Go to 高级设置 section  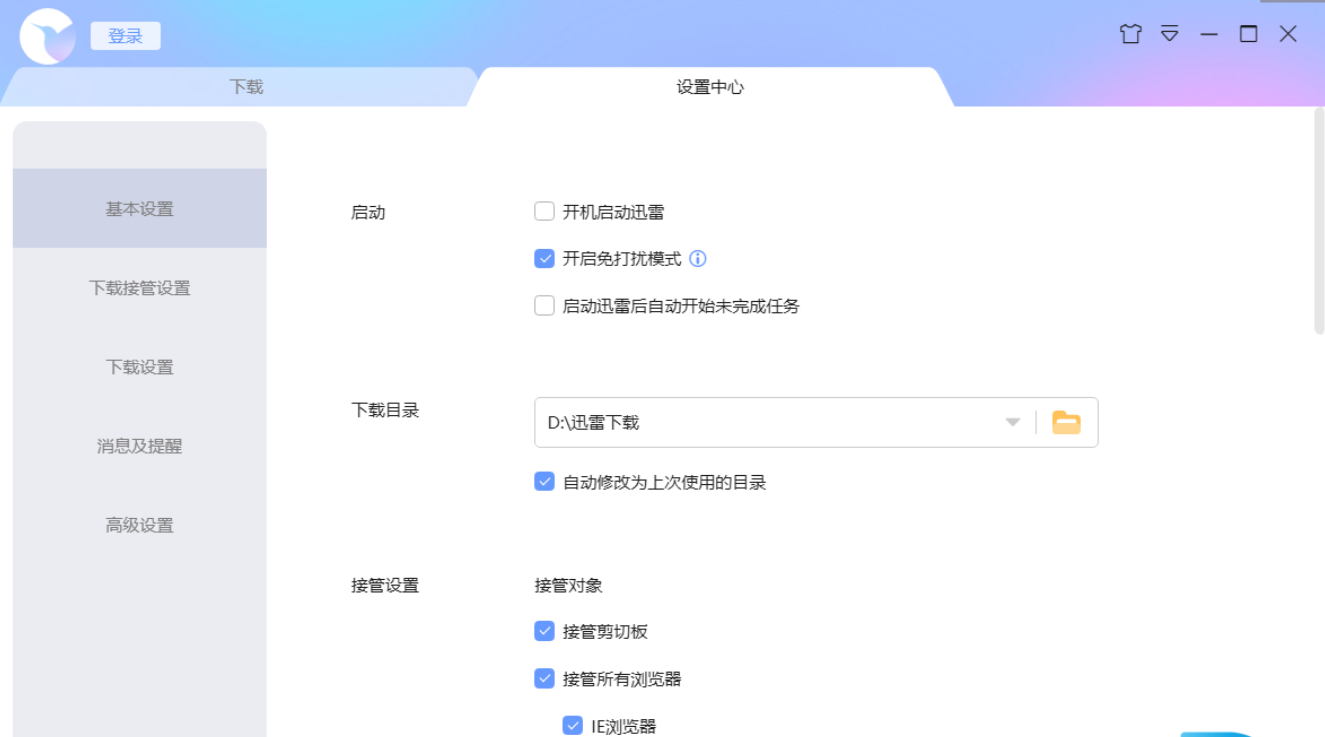tap(139, 525)
